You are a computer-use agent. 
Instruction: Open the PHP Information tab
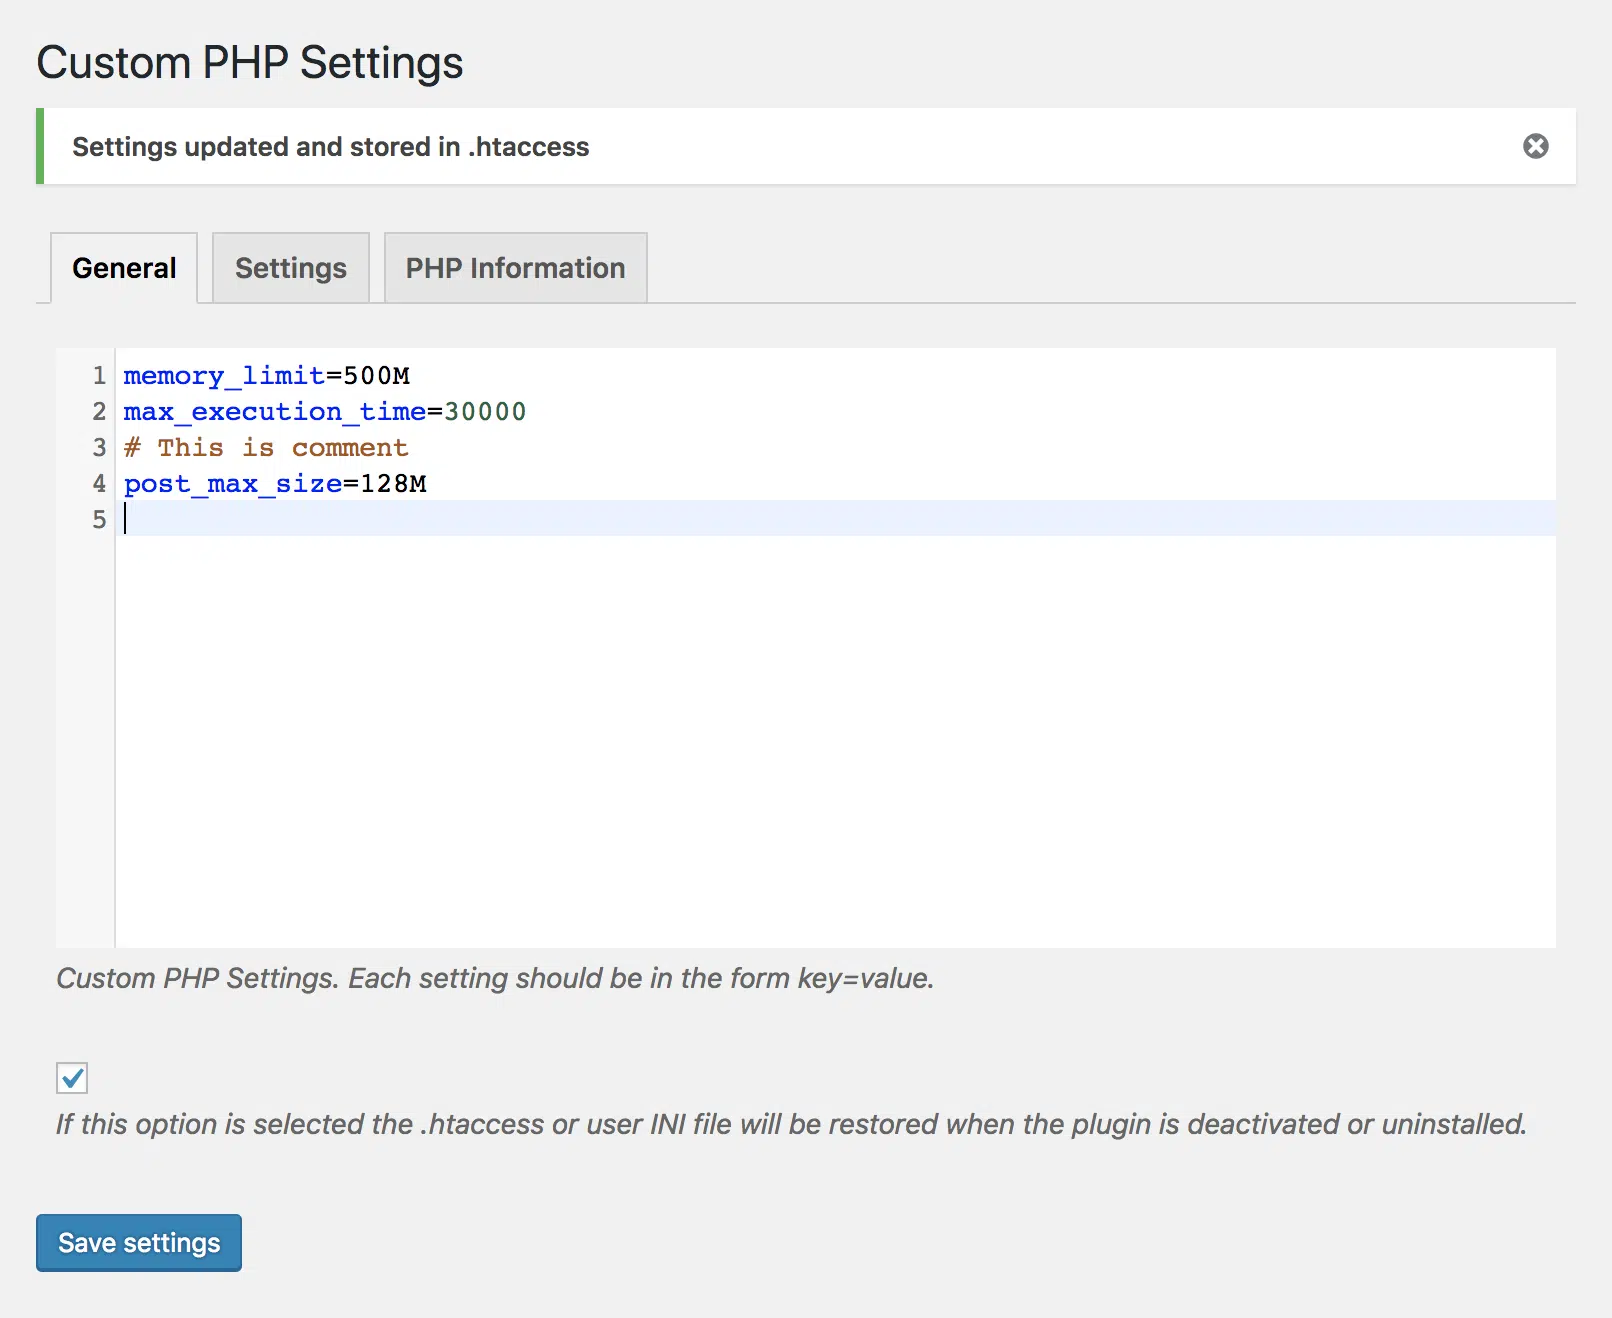coord(514,267)
